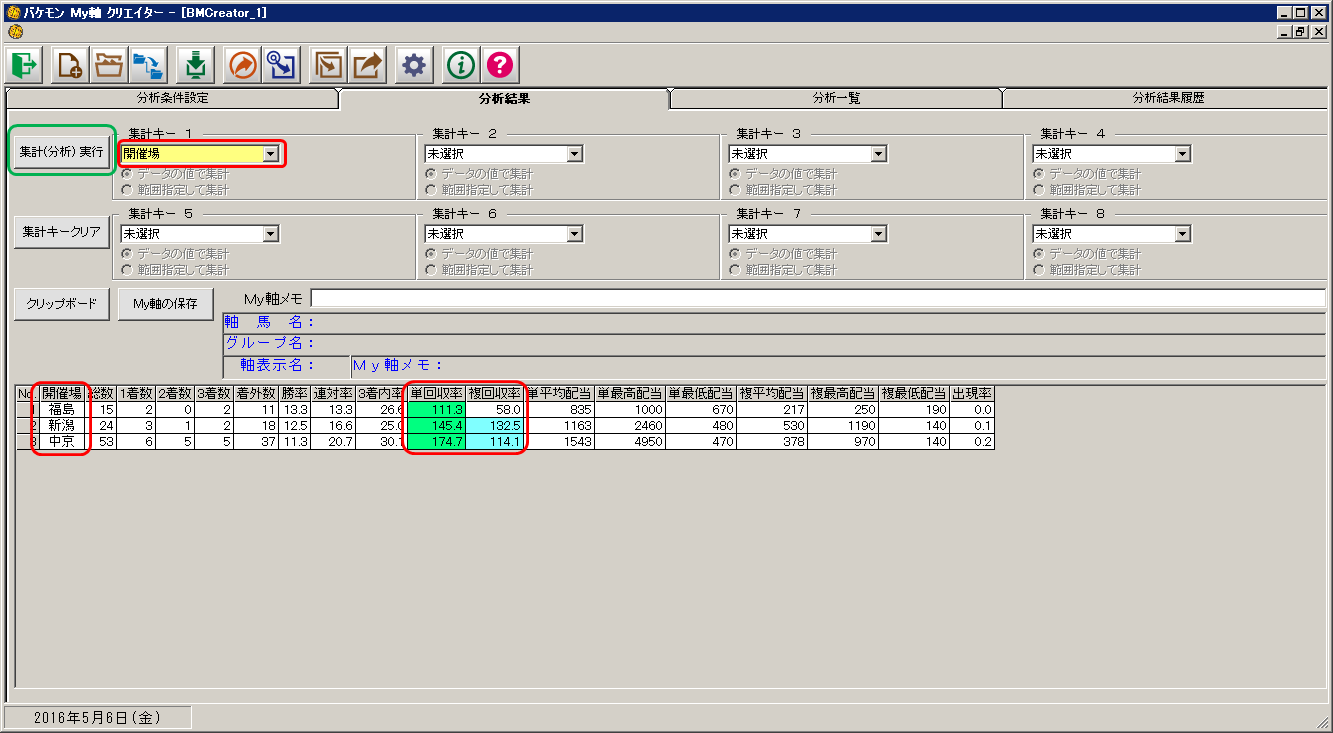Click the クリップボード button
Image resolution: width=1333 pixels, height=733 pixels.
62,305
